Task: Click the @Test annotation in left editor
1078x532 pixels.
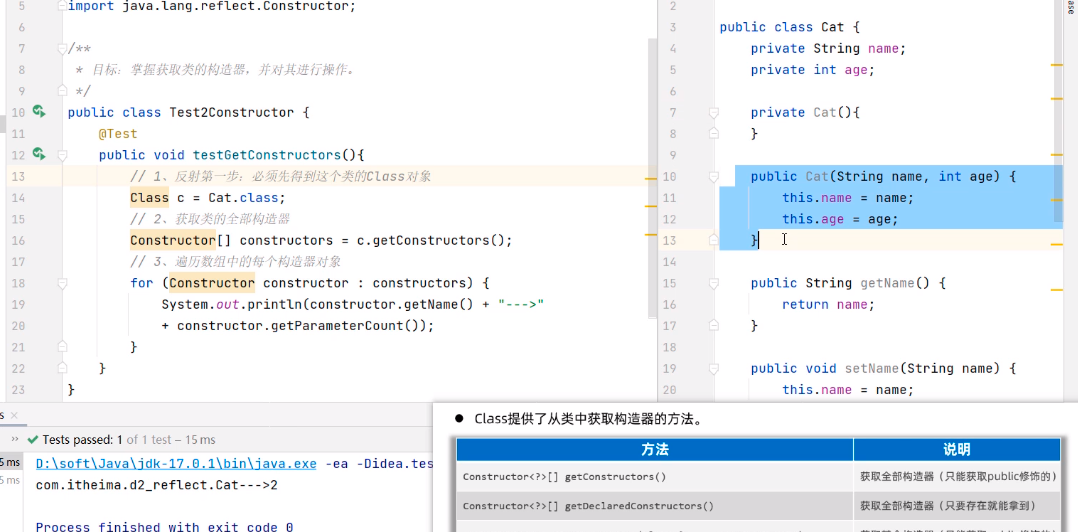Action: tap(118, 133)
